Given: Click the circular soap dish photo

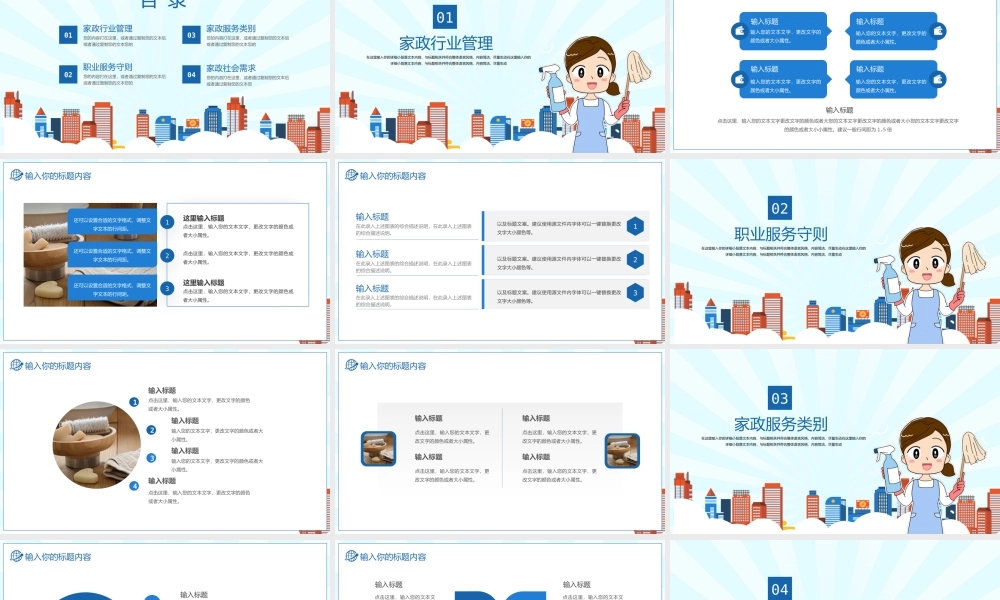Looking at the screenshot, I should (97, 445).
